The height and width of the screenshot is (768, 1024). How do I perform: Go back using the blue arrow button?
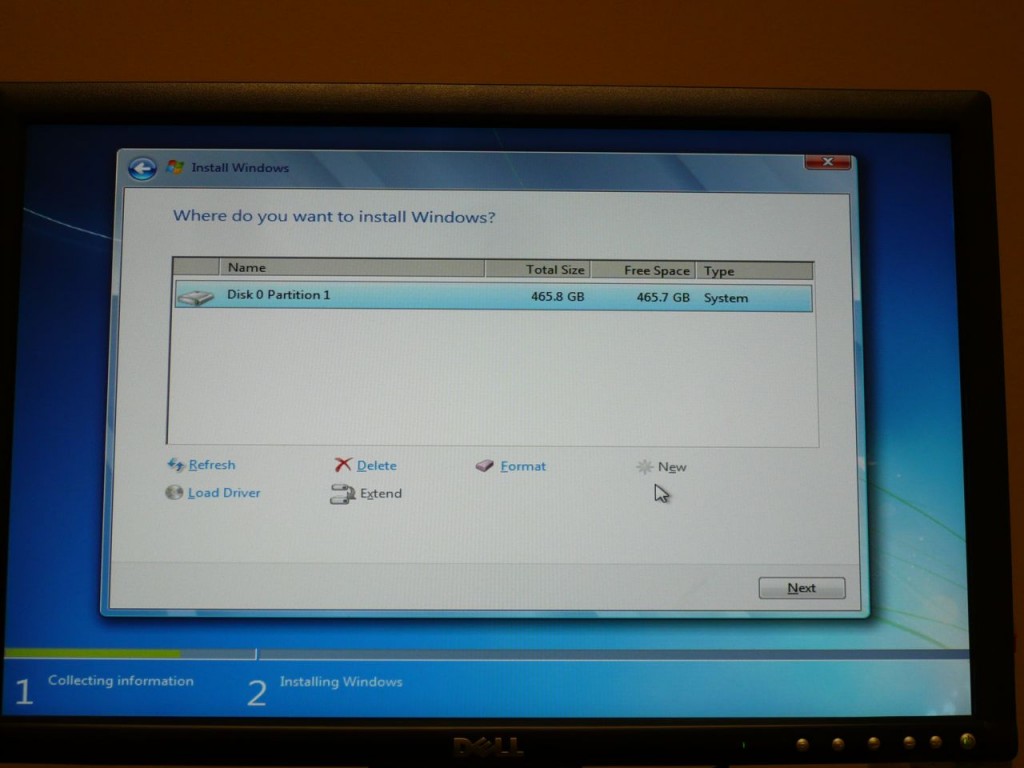(x=142, y=168)
